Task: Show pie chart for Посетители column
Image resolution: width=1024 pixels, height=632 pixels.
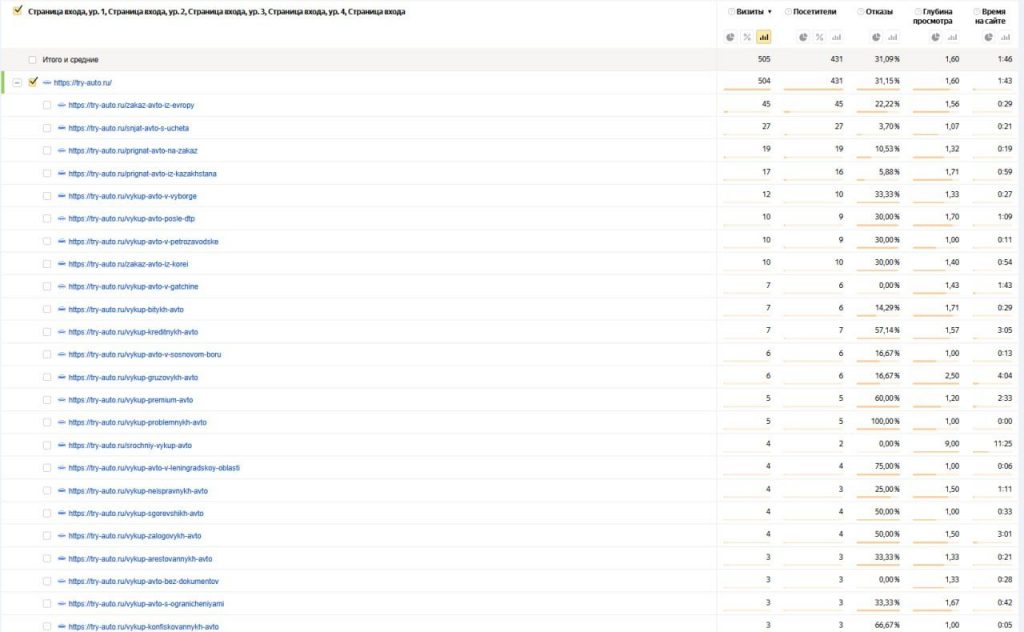Action: pos(803,37)
